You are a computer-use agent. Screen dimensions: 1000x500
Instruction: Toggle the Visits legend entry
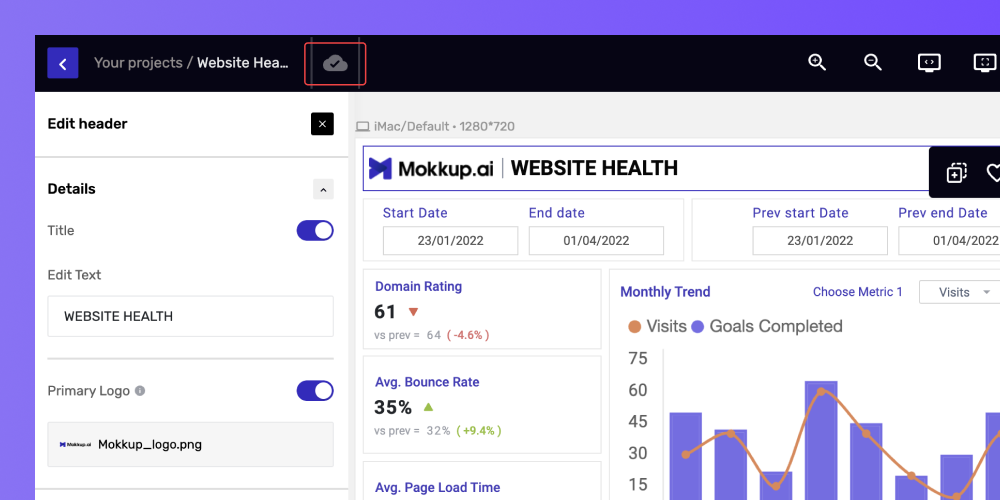657,327
